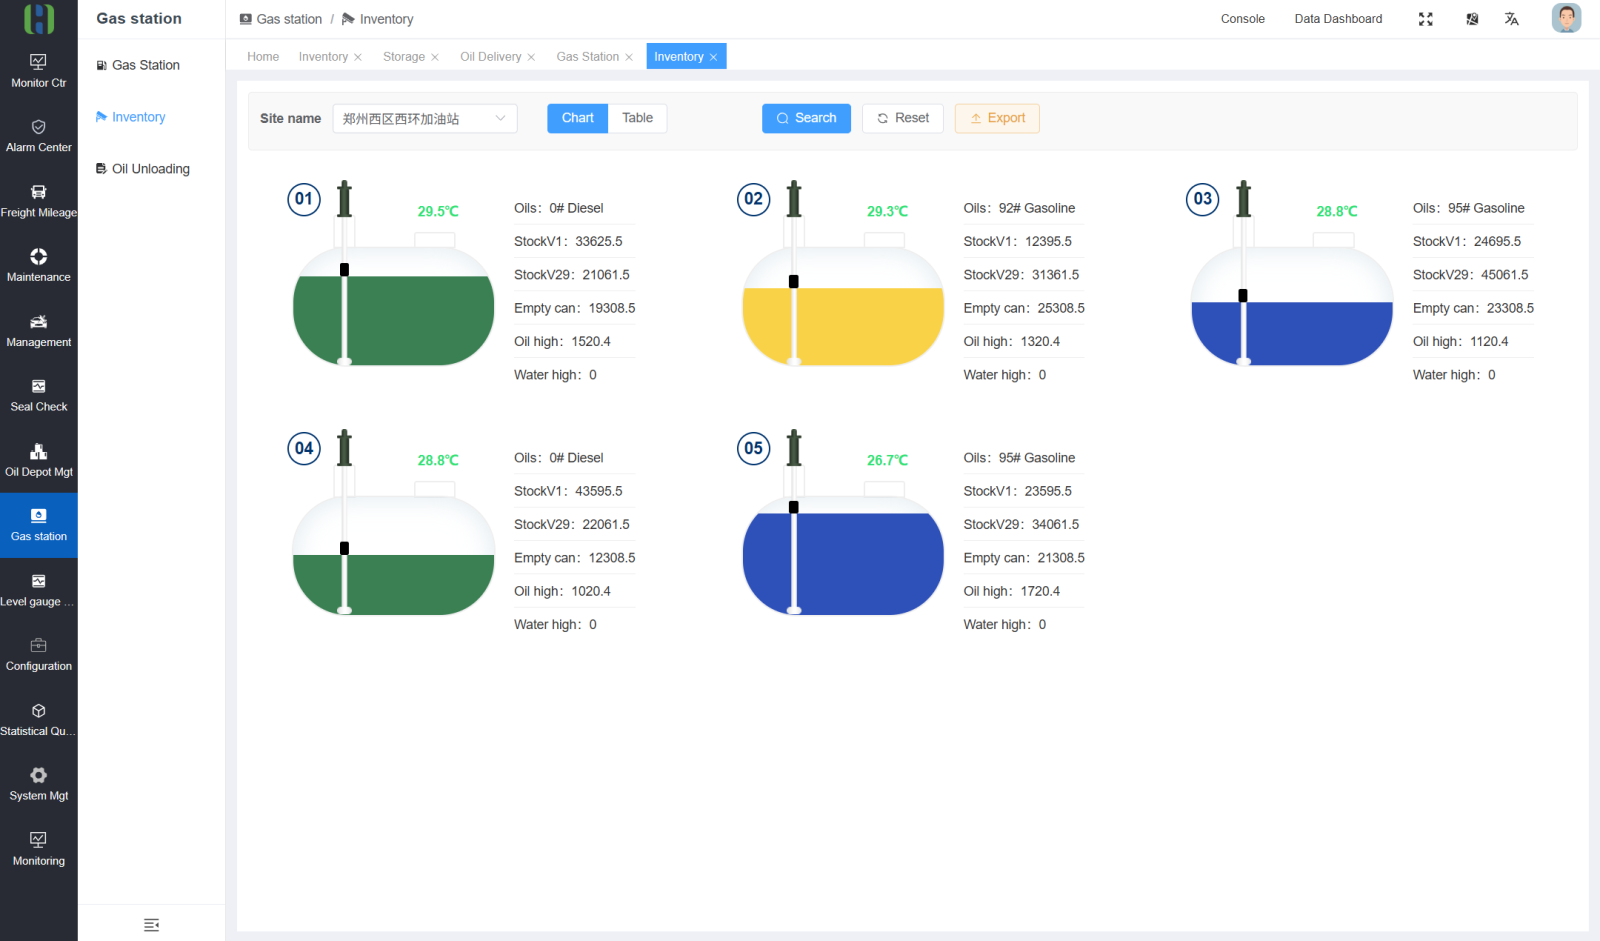Switch to the Gas Station tab
This screenshot has height=941, width=1600.
pos(588,57)
